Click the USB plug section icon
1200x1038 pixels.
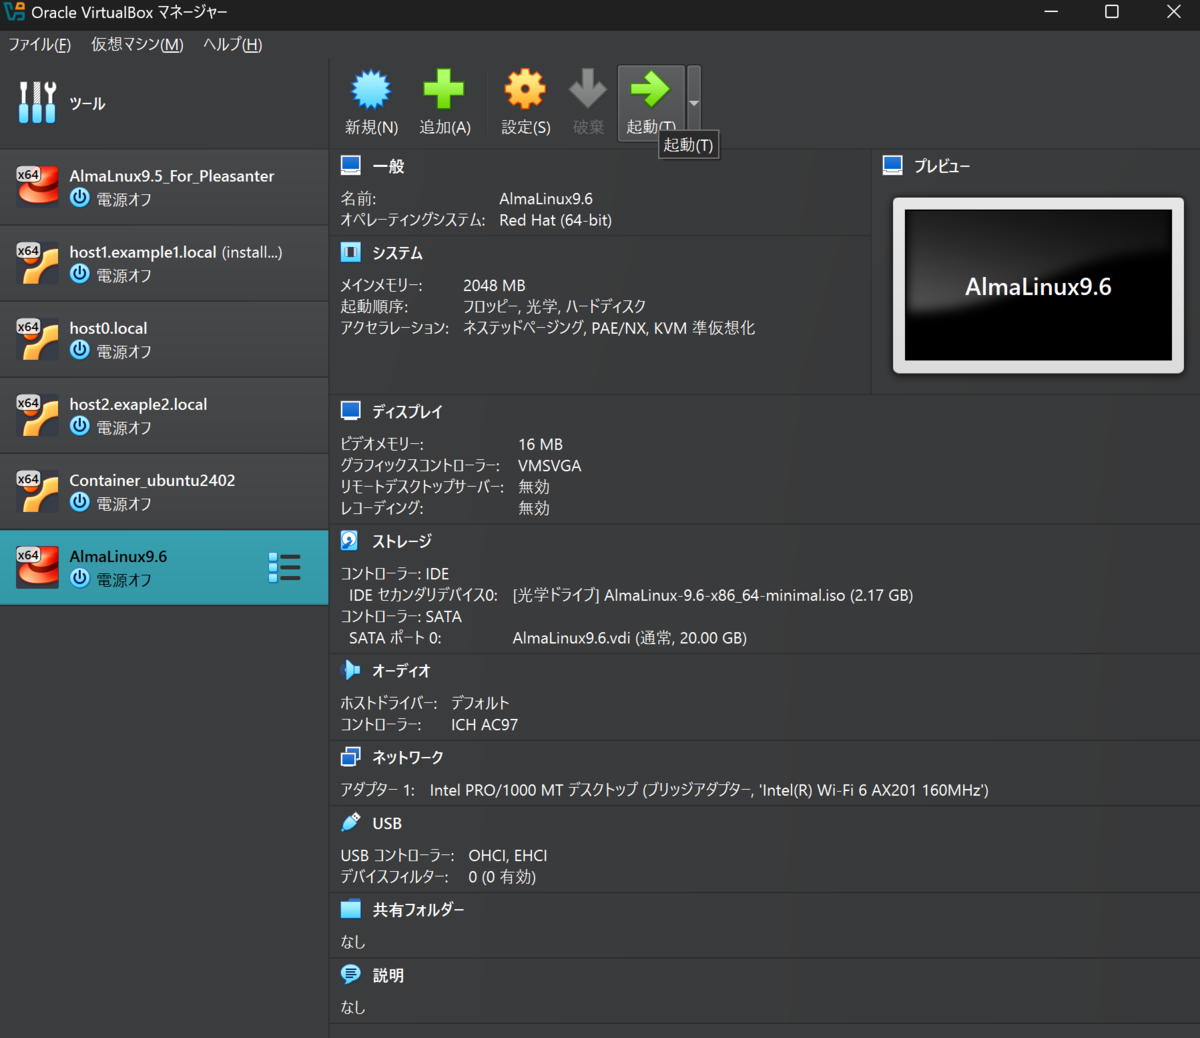tap(351, 822)
